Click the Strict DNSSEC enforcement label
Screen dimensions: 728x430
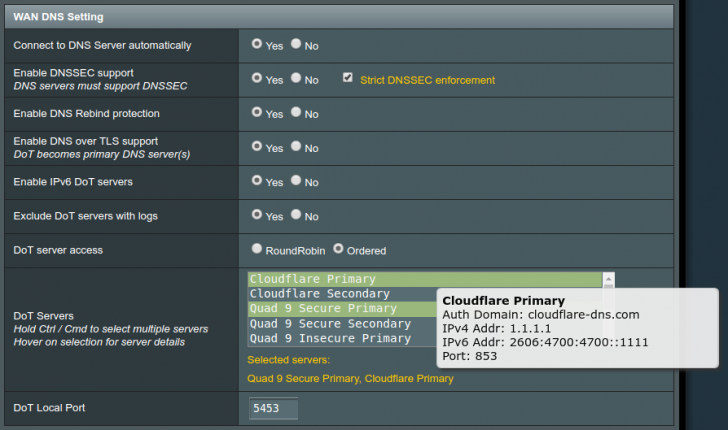point(428,80)
